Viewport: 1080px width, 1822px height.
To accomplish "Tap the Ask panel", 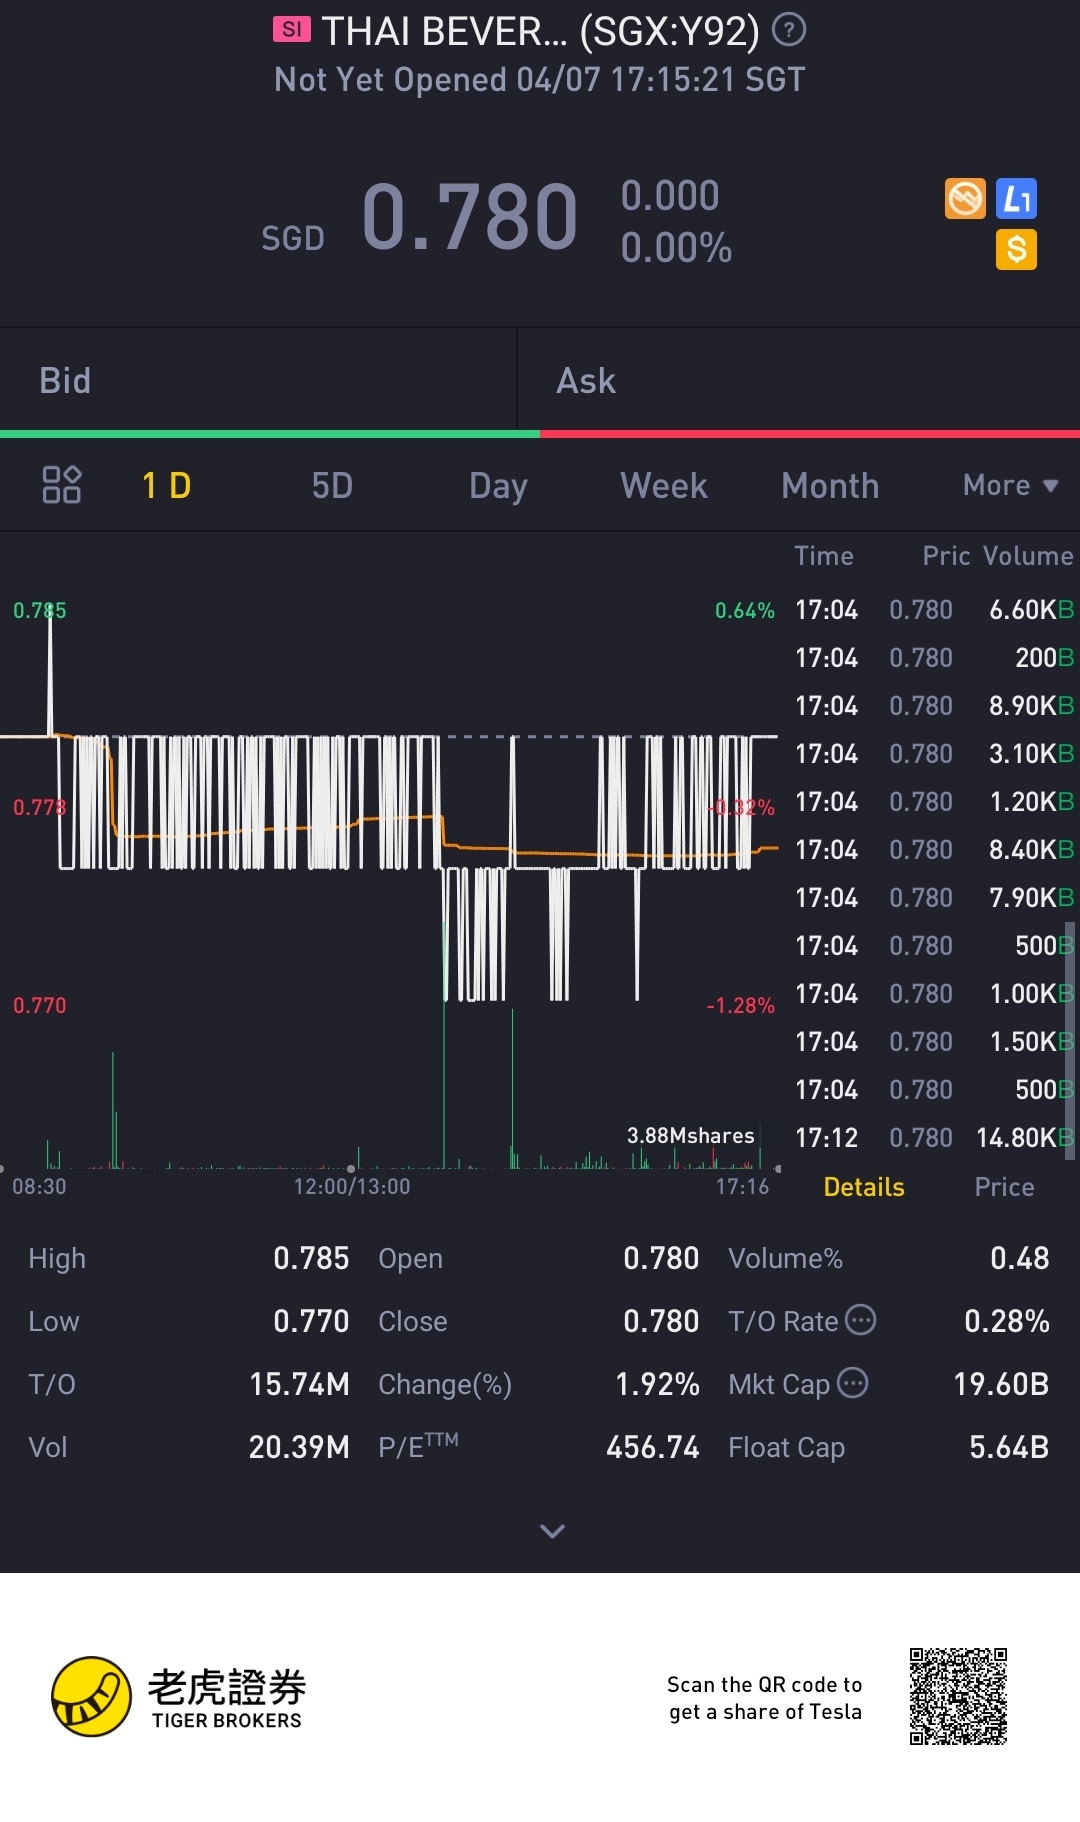I will (x=799, y=380).
